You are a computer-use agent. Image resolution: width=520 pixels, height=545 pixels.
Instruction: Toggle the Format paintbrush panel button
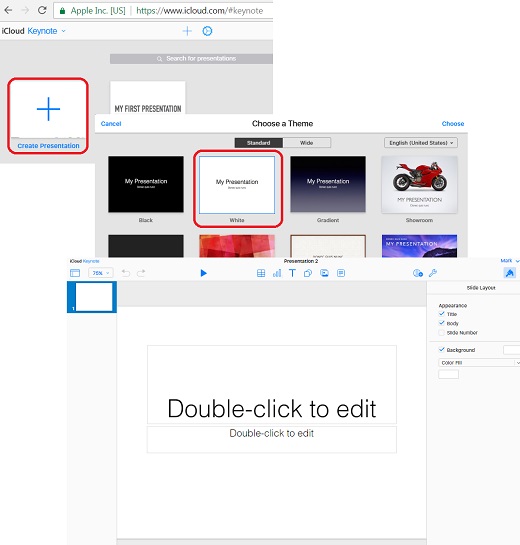(x=510, y=273)
